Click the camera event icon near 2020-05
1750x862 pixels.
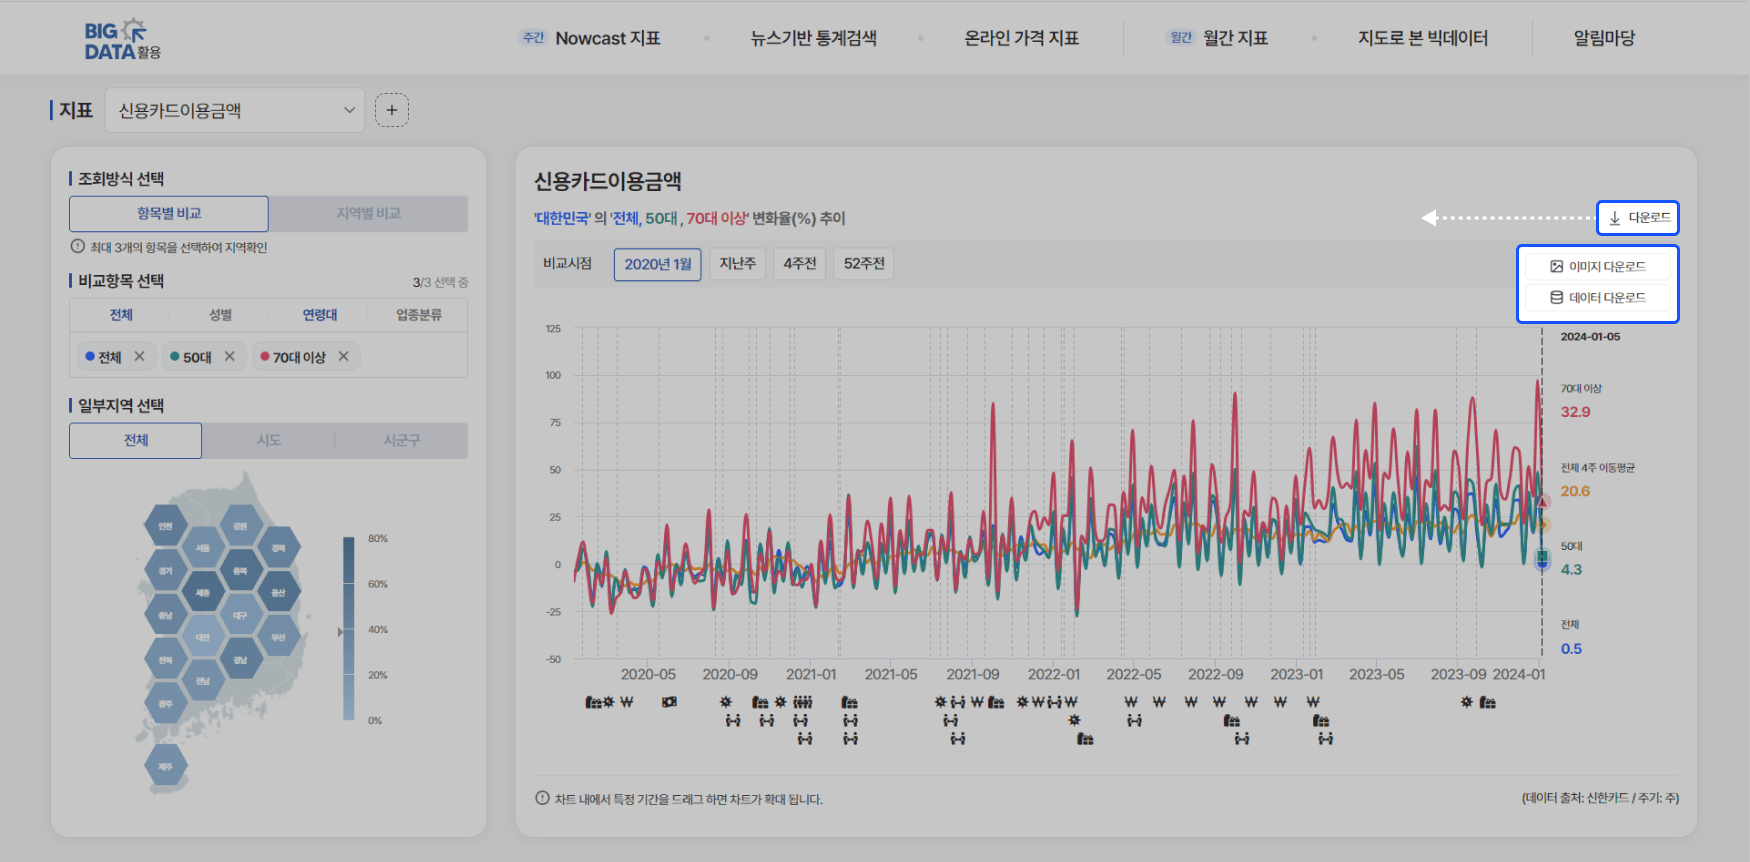(669, 702)
